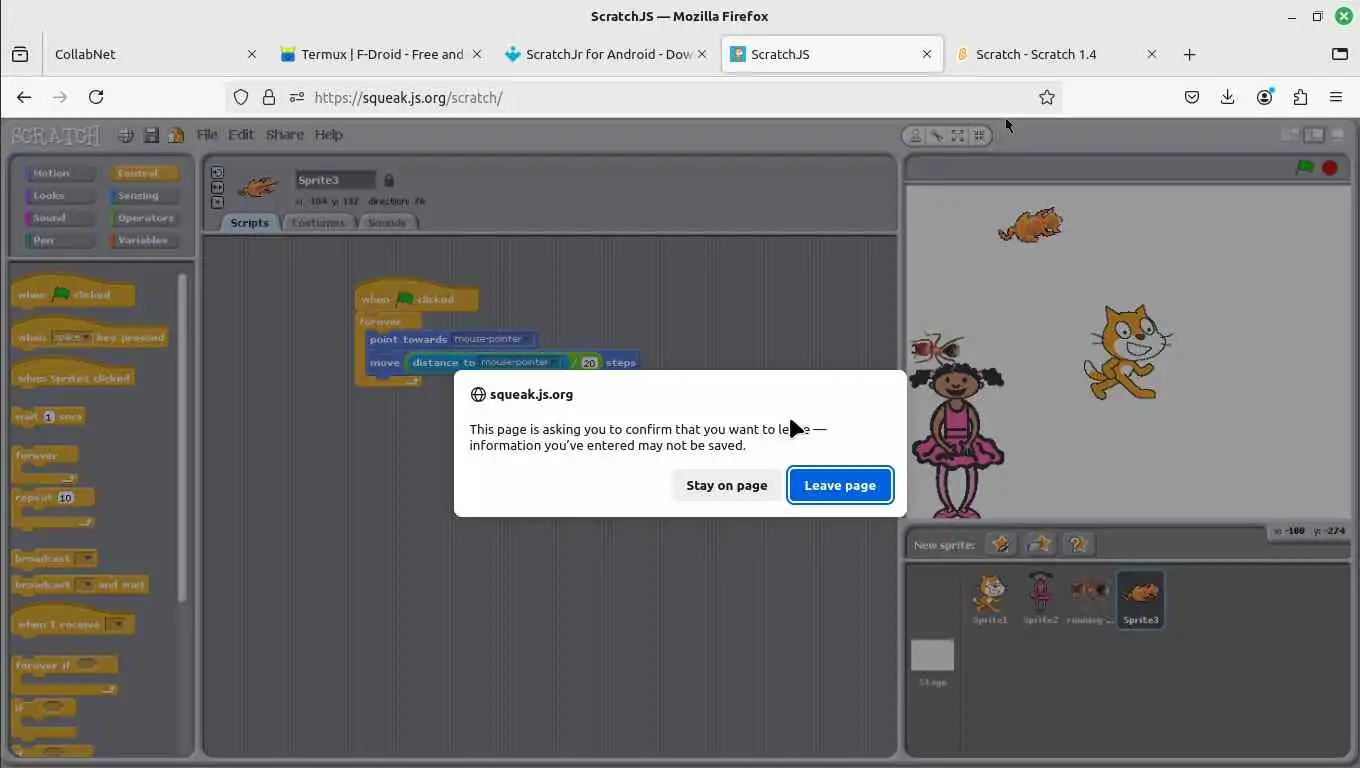1360x768 pixels.
Task: Select the Pen block category
Action: click(60, 240)
